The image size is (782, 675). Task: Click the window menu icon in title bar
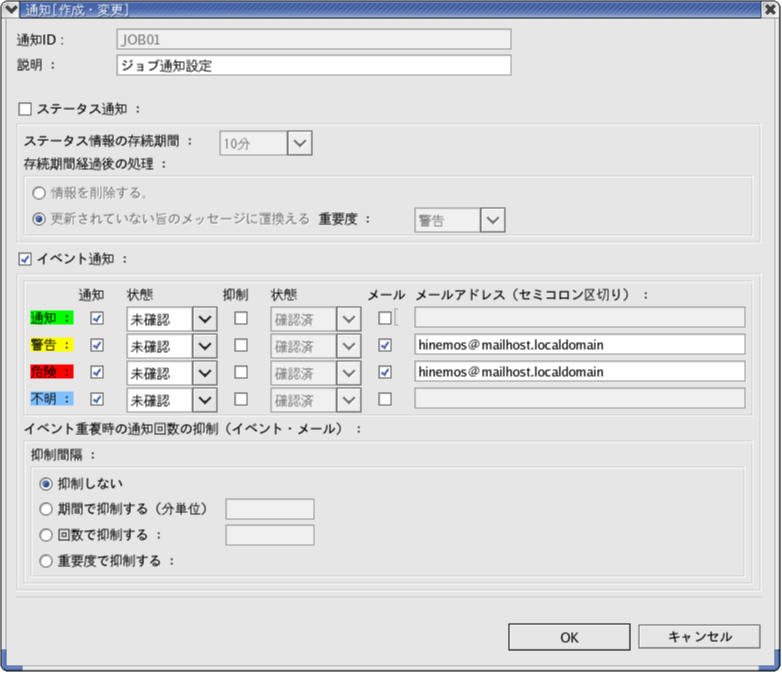[x=12, y=10]
